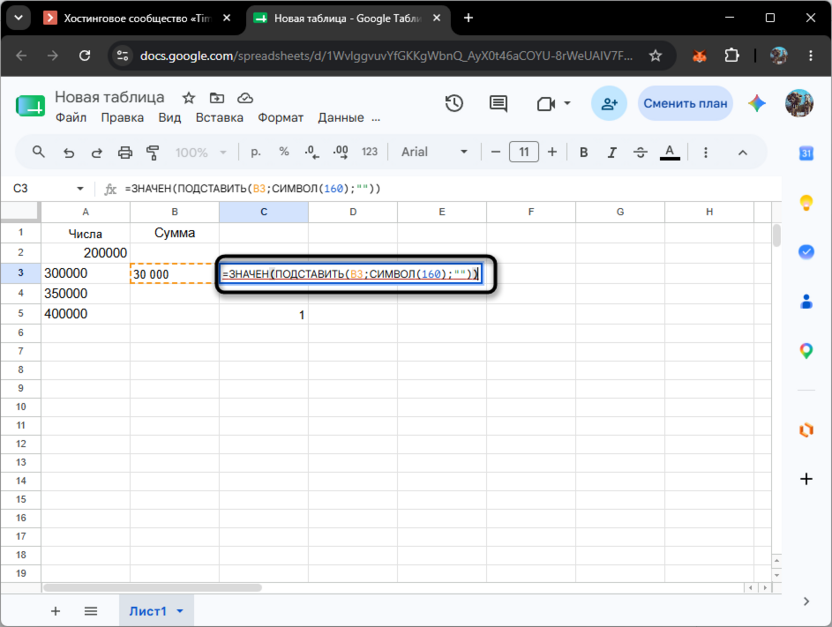Open the Arial font dropdown
The width and height of the screenshot is (832, 627).
(434, 152)
